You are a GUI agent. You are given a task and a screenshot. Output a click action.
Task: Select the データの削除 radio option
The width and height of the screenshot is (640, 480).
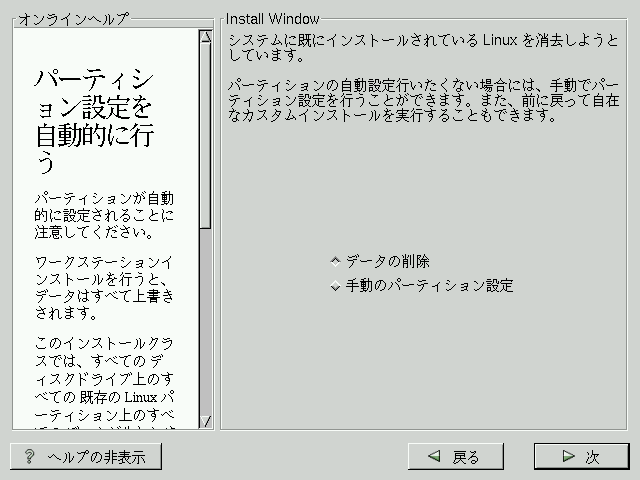coord(336,262)
